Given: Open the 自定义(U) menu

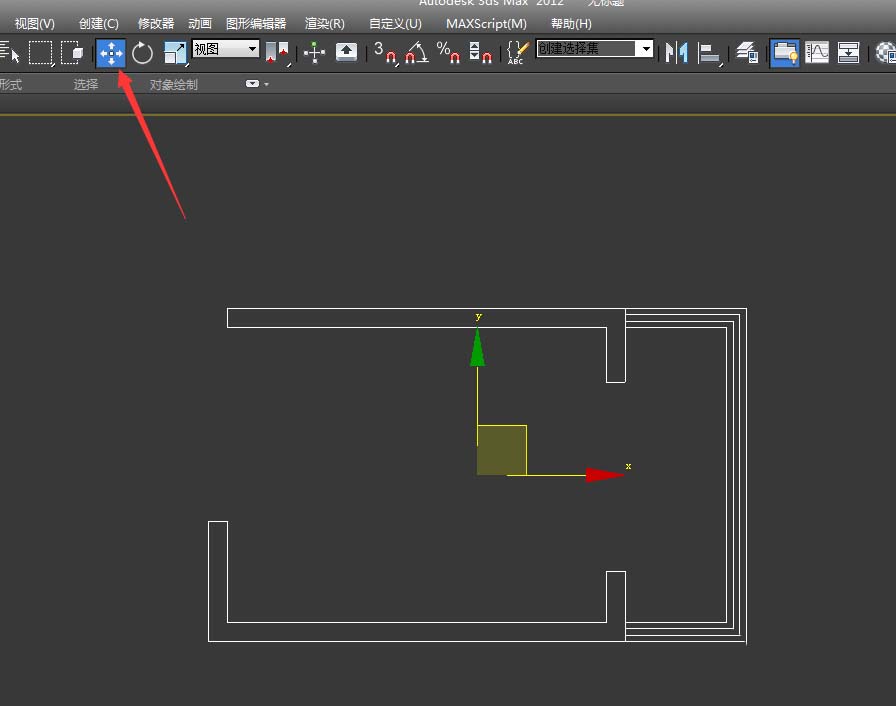Looking at the screenshot, I should (x=395, y=24).
